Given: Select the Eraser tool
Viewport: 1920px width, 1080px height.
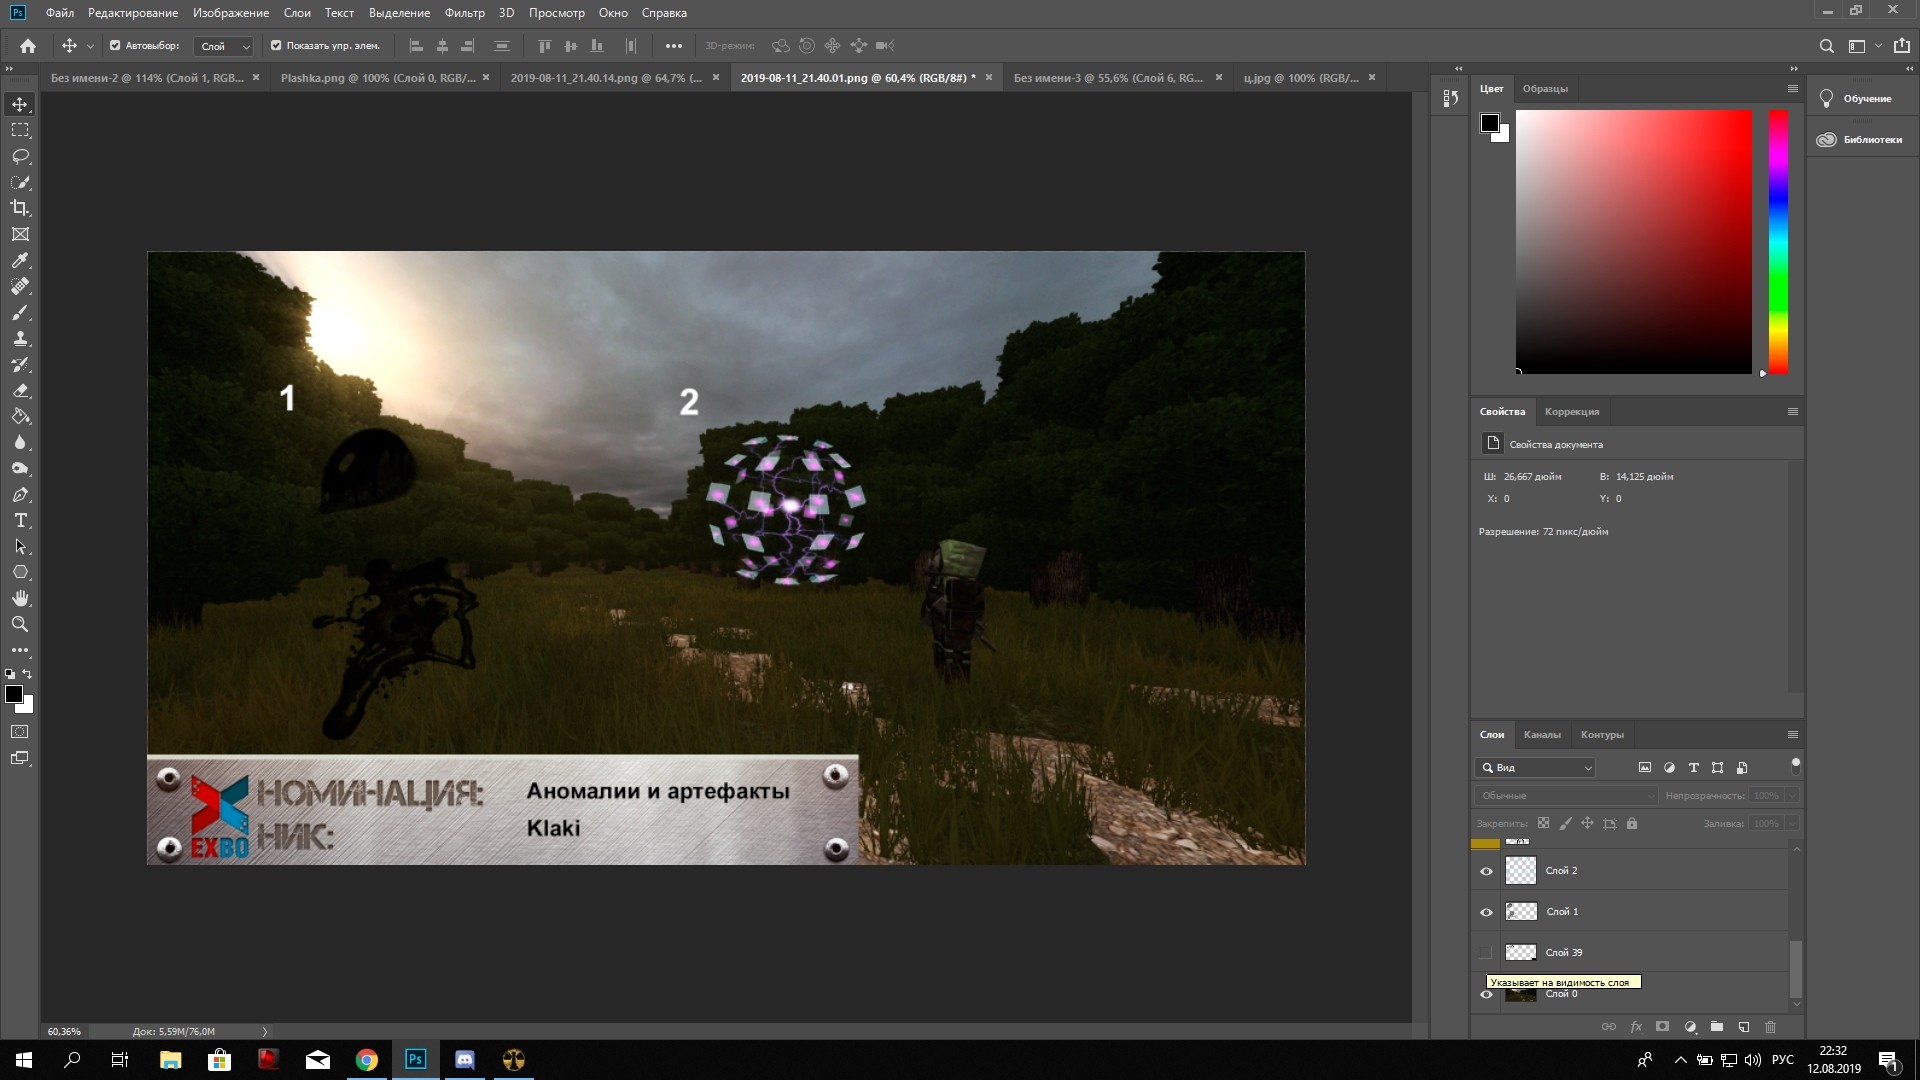Looking at the screenshot, I should [x=20, y=390].
